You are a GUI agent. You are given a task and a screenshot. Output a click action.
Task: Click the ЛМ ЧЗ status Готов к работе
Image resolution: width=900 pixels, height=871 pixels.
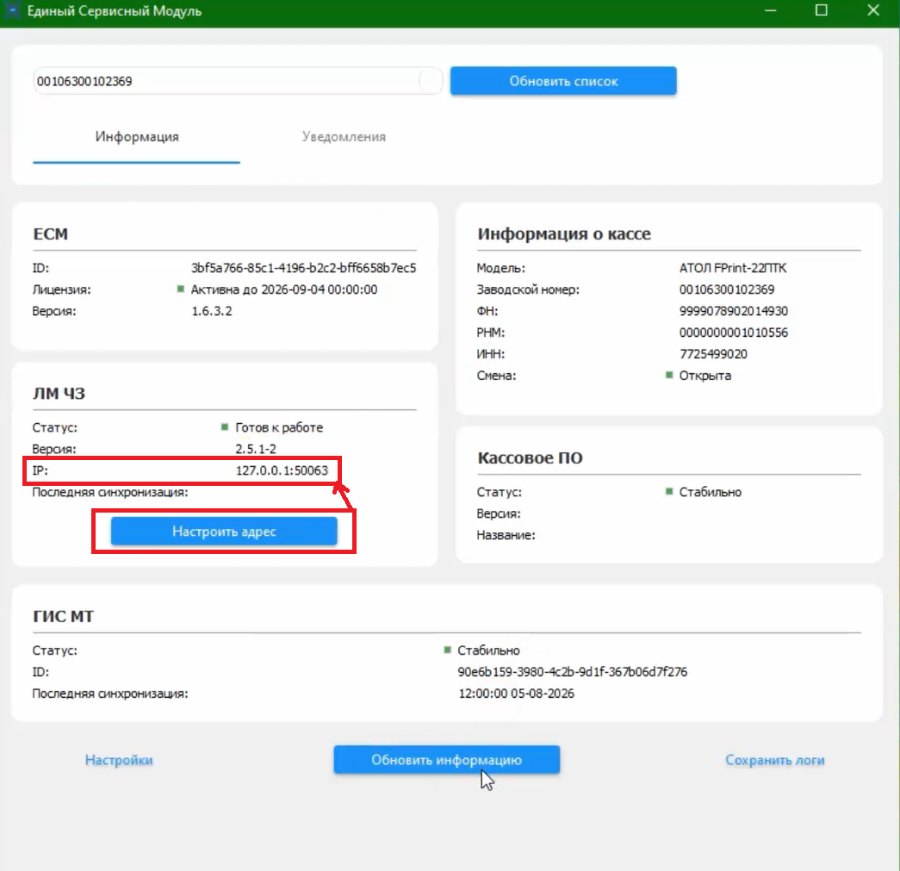point(279,427)
